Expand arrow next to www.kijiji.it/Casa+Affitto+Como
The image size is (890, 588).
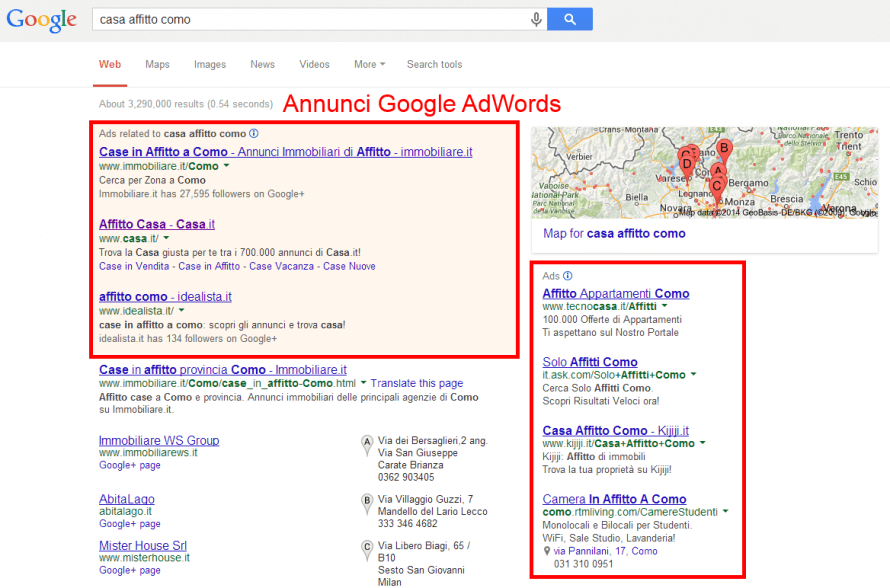tap(703, 443)
